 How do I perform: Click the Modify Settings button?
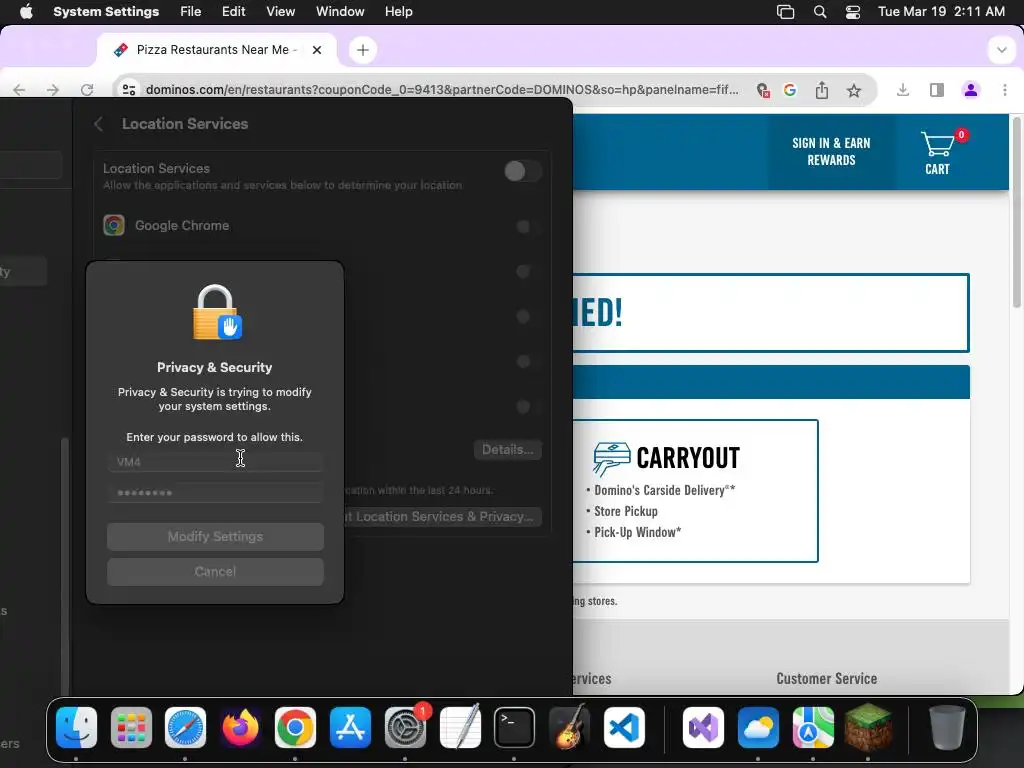(215, 537)
